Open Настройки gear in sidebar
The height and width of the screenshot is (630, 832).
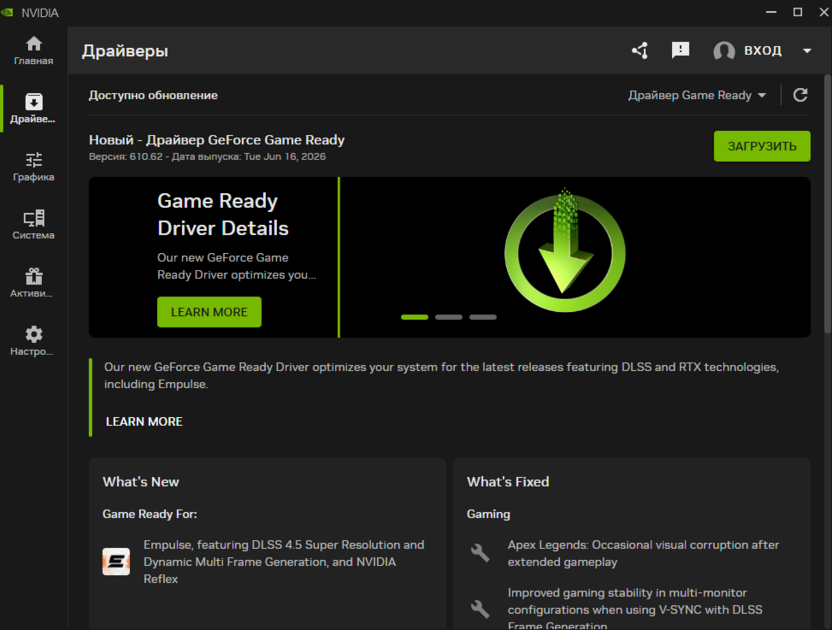tap(33, 341)
